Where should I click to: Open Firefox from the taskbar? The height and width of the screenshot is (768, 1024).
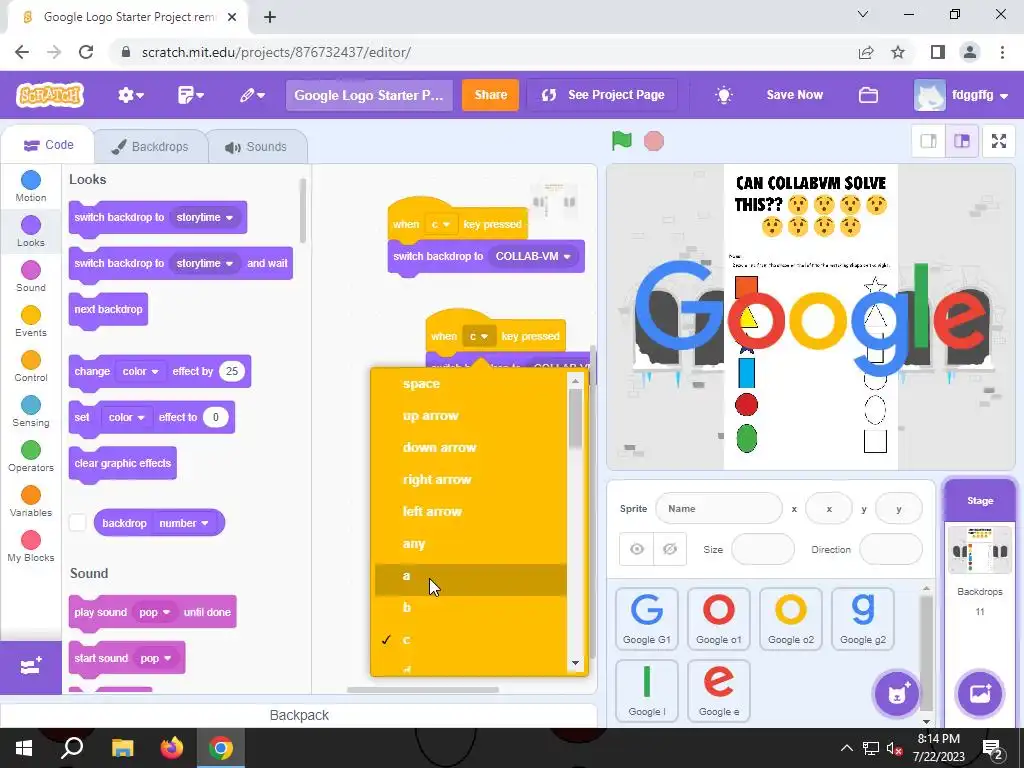tap(172, 748)
